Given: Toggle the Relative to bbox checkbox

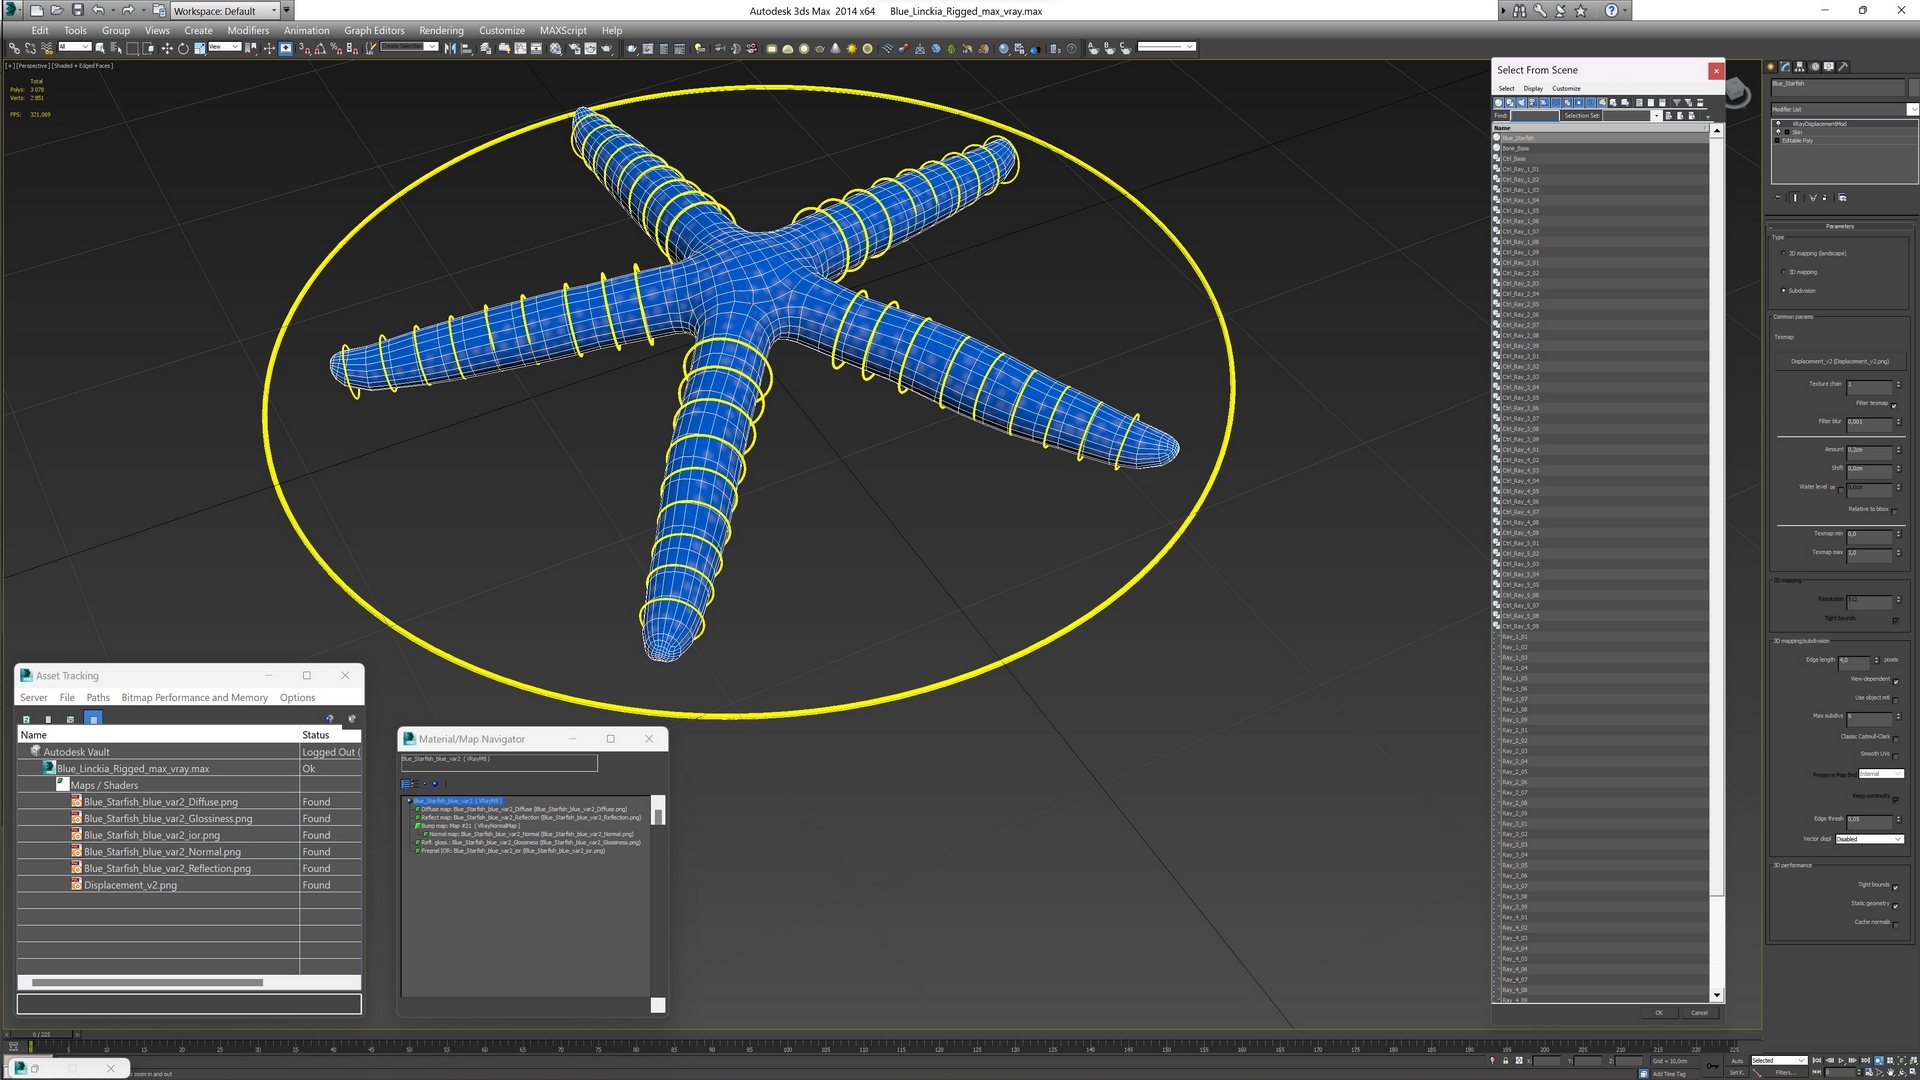Looking at the screenshot, I should click(1895, 511).
